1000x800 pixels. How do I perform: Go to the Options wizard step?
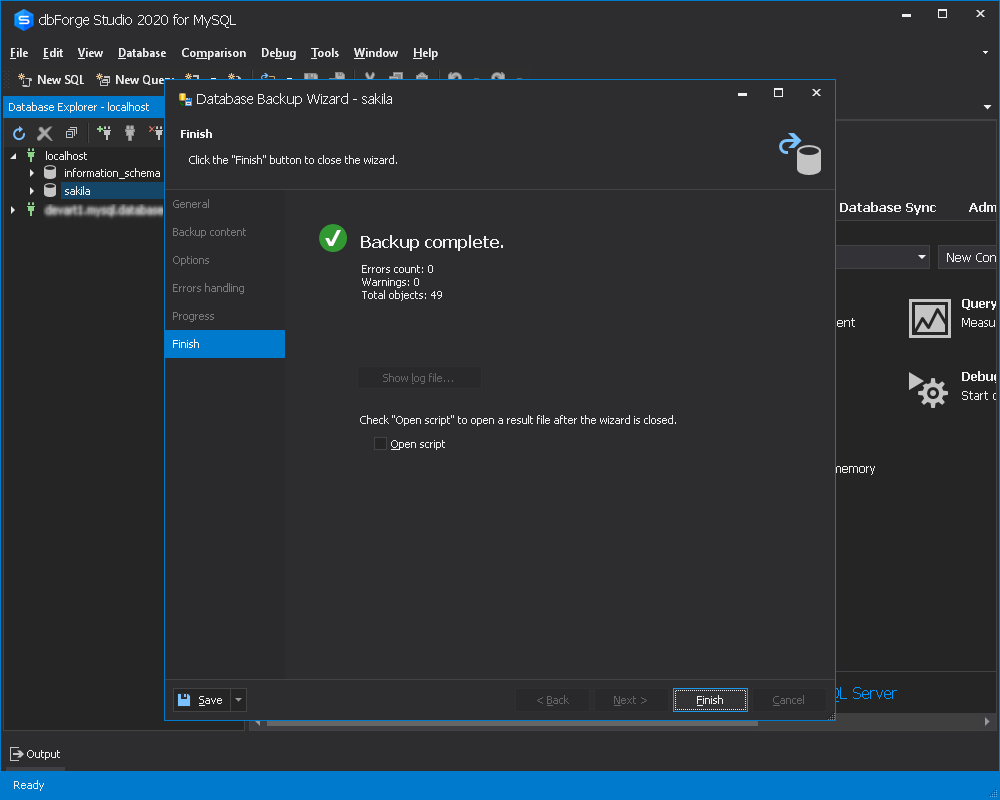(x=224, y=260)
